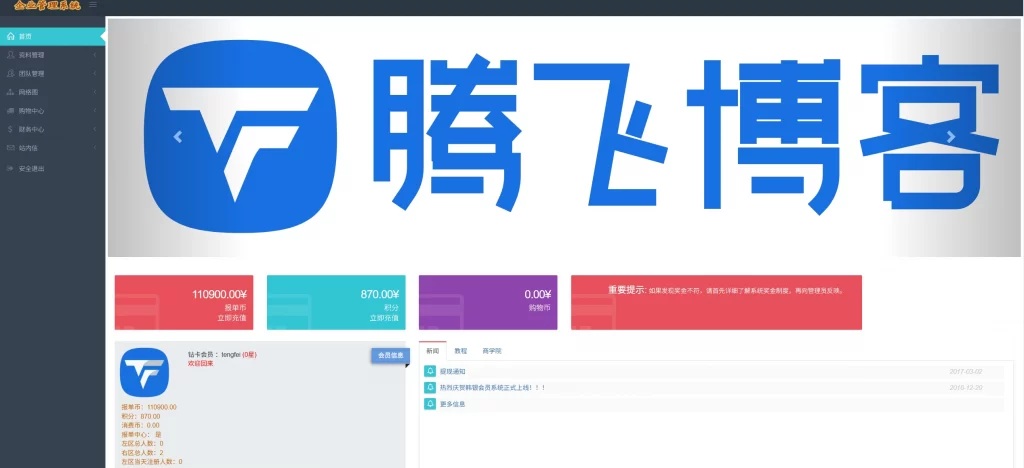The height and width of the screenshot is (468, 1024).
Task: Go to next carousel slide arrow
Action: click(951, 136)
